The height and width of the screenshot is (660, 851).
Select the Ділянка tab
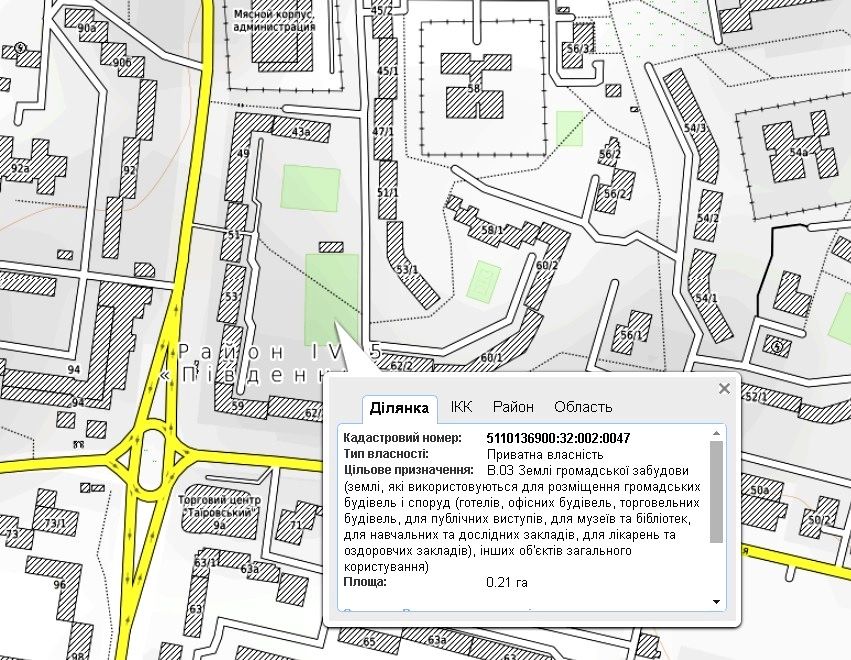coord(399,408)
